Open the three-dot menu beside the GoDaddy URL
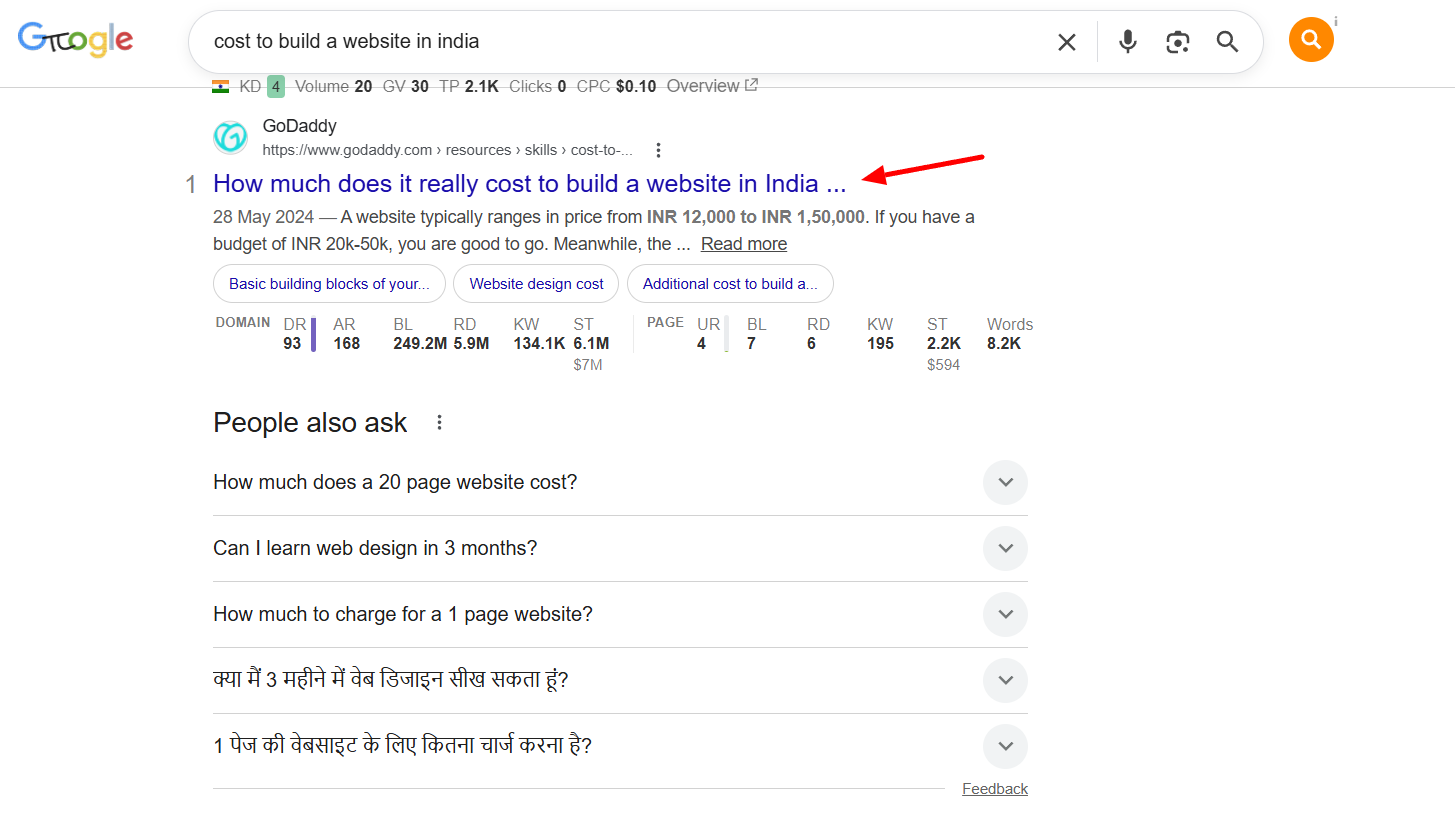 coord(658,149)
